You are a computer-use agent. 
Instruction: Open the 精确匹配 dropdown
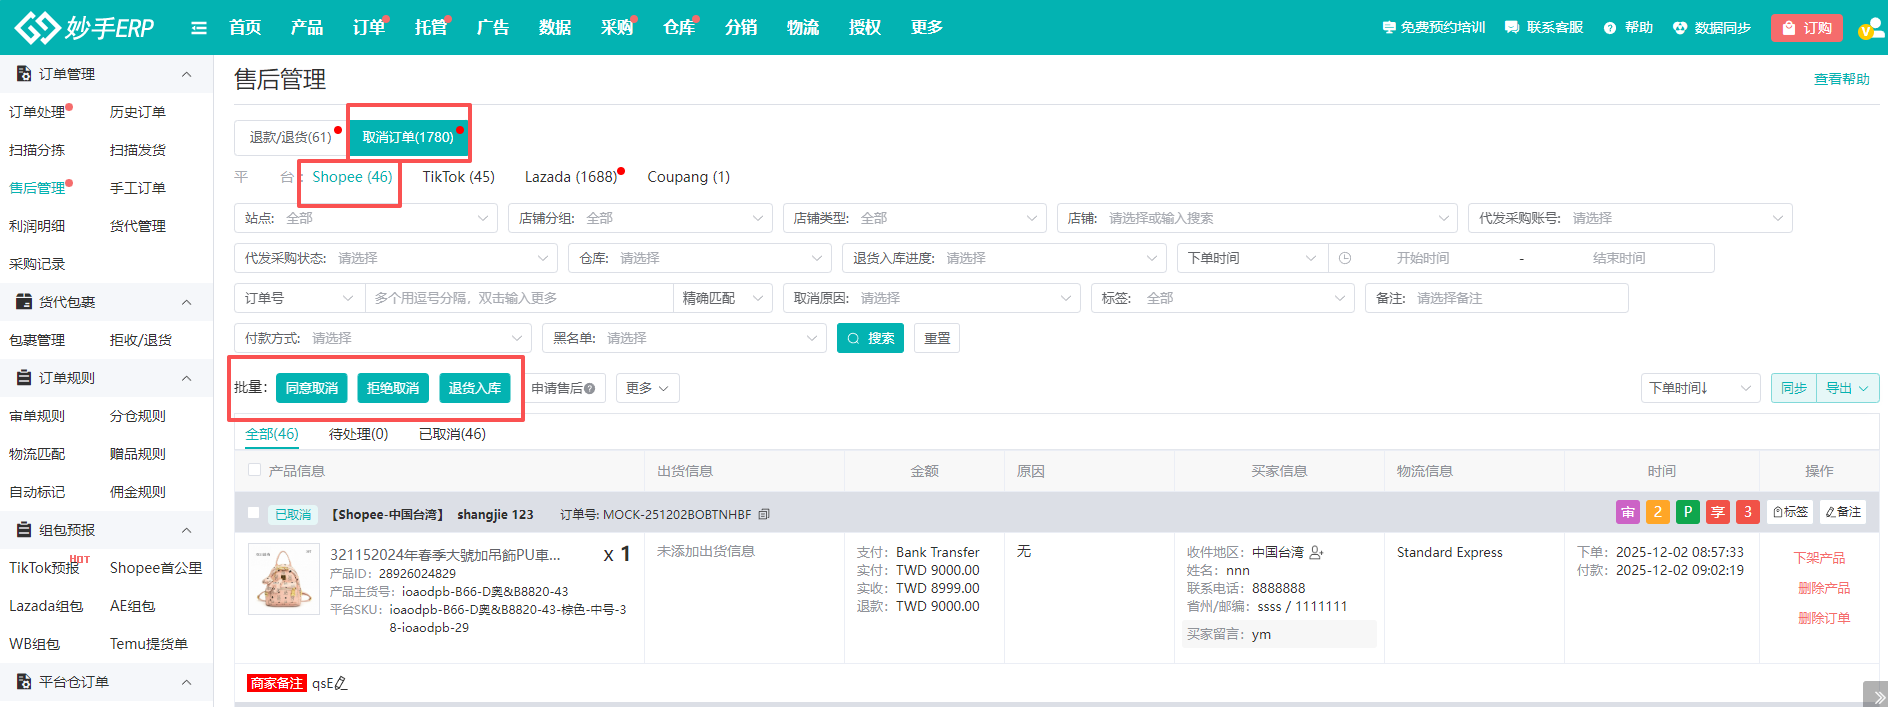[722, 298]
